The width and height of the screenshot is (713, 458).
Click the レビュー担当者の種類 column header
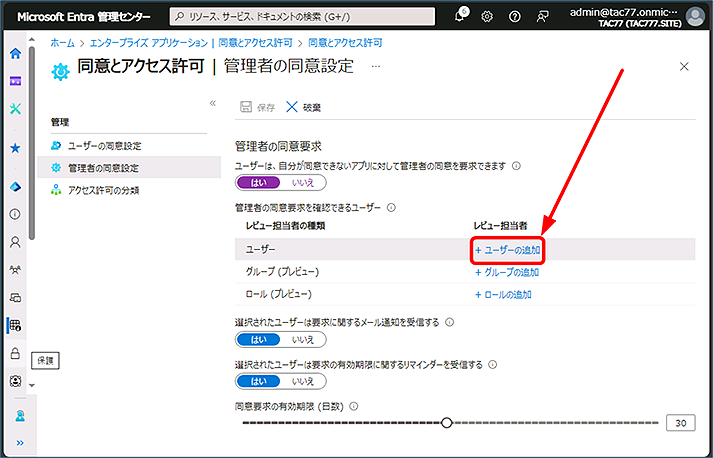click(x=285, y=226)
